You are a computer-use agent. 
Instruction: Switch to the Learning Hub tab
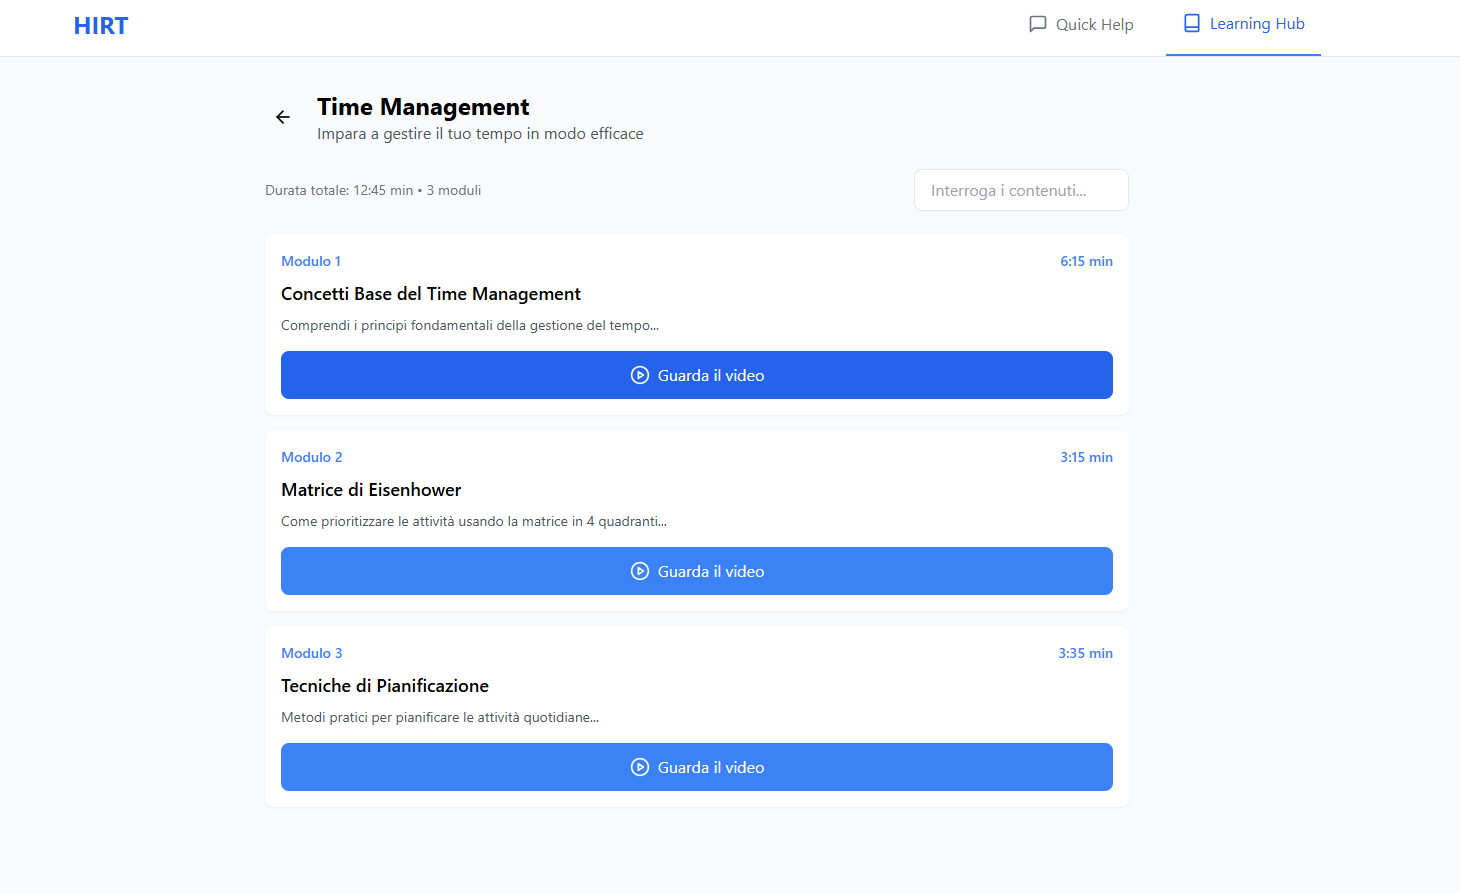[1243, 25]
